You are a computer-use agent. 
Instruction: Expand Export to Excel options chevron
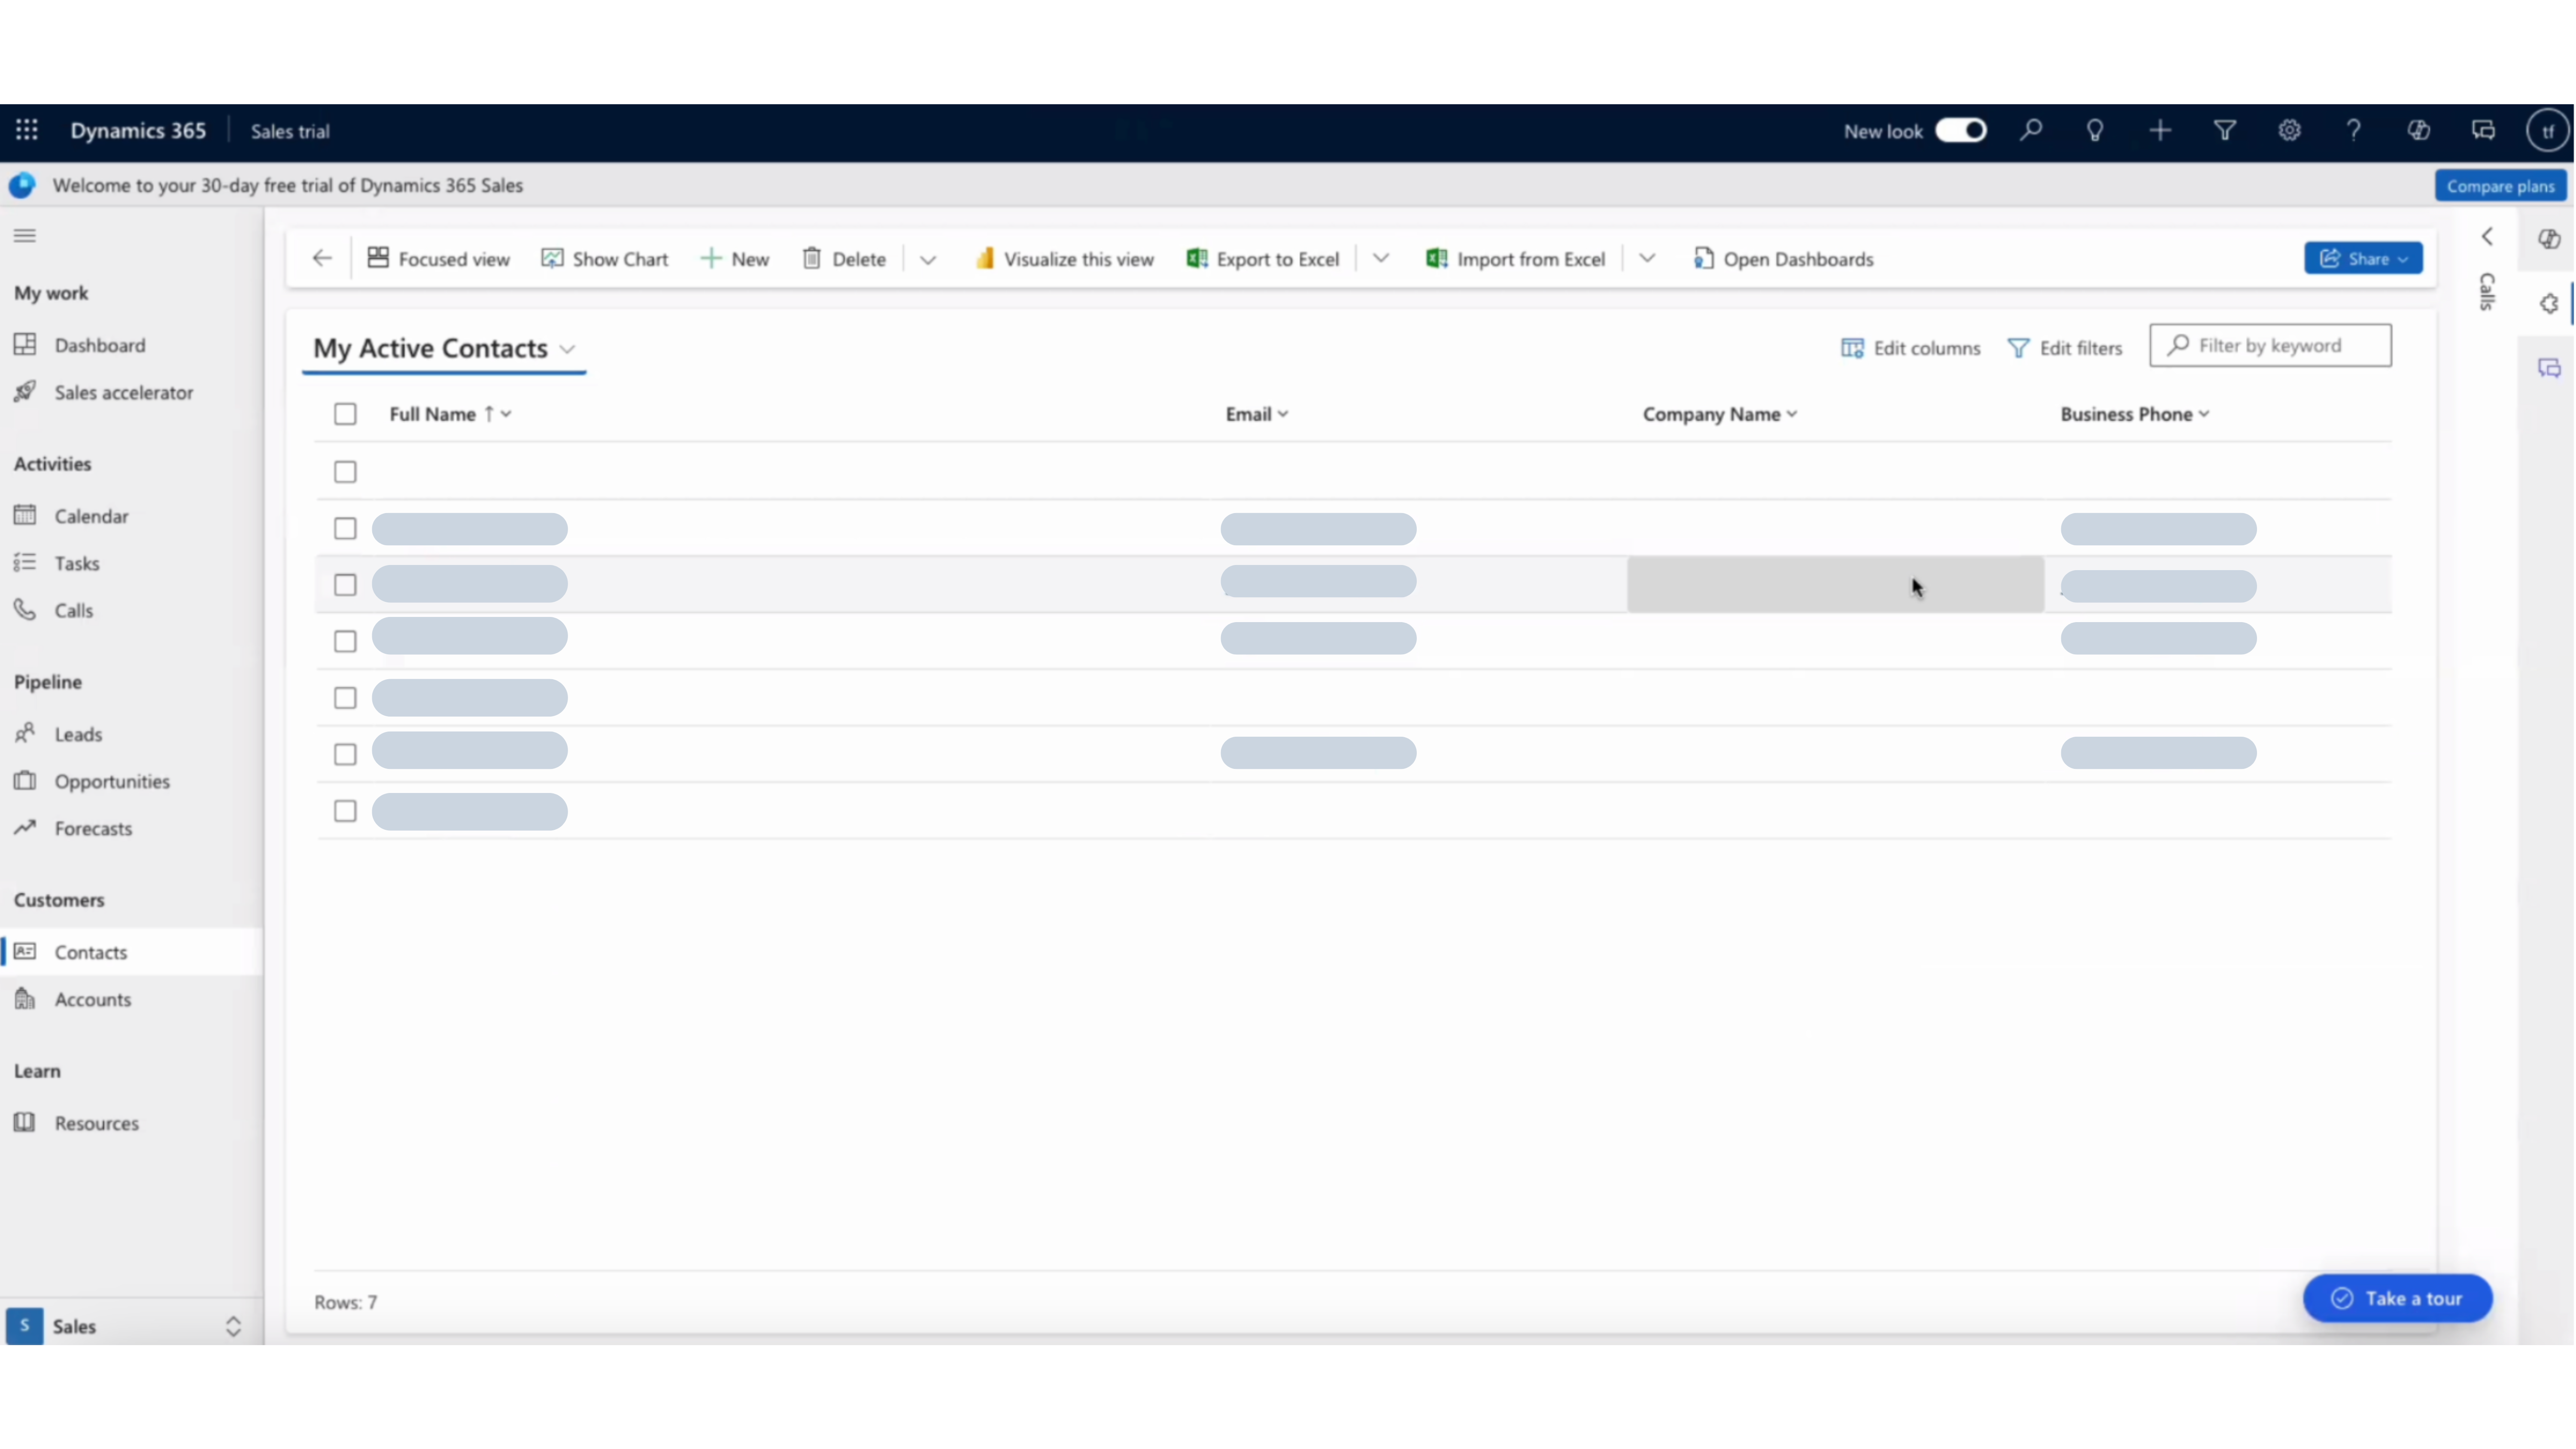pos(1381,258)
